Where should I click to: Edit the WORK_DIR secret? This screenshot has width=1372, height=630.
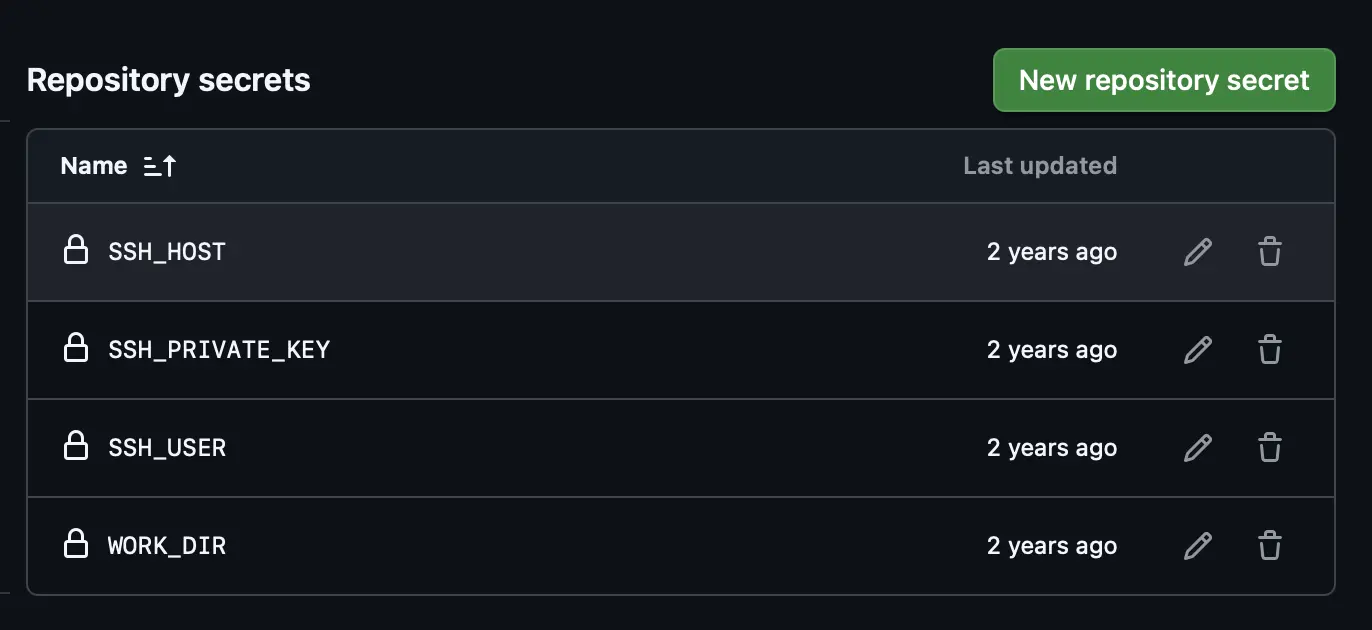1197,546
